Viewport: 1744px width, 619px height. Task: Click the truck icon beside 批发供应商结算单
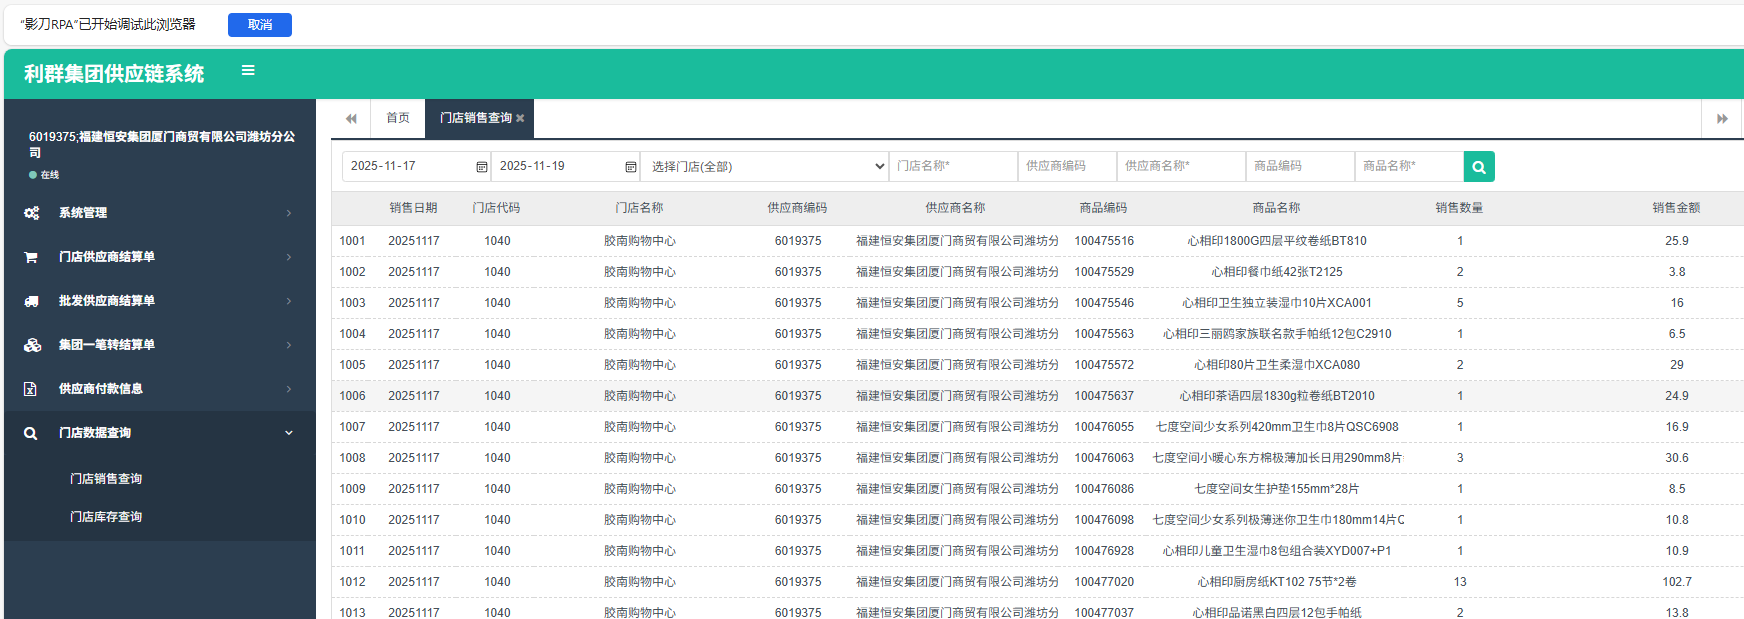coord(31,301)
